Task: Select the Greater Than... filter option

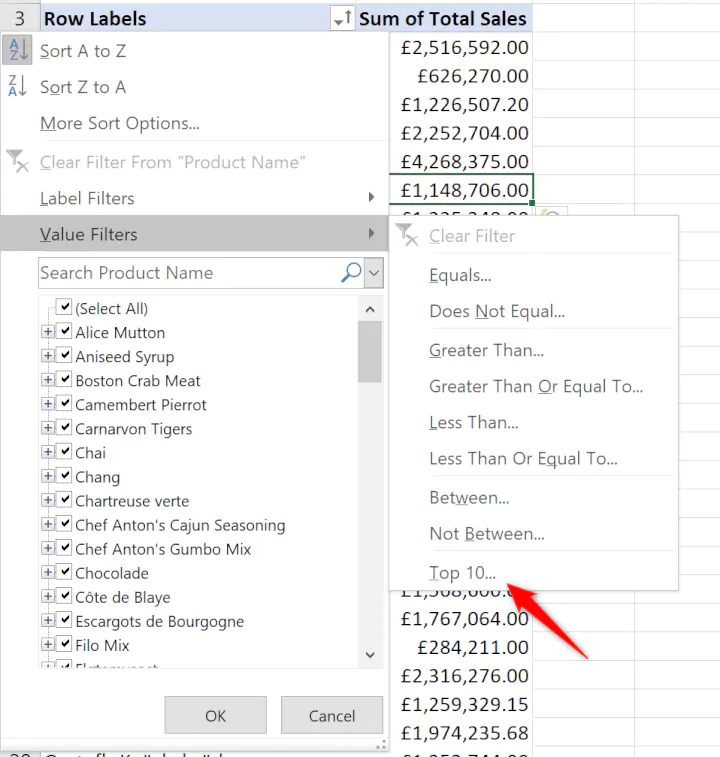Action: [486, 350]
